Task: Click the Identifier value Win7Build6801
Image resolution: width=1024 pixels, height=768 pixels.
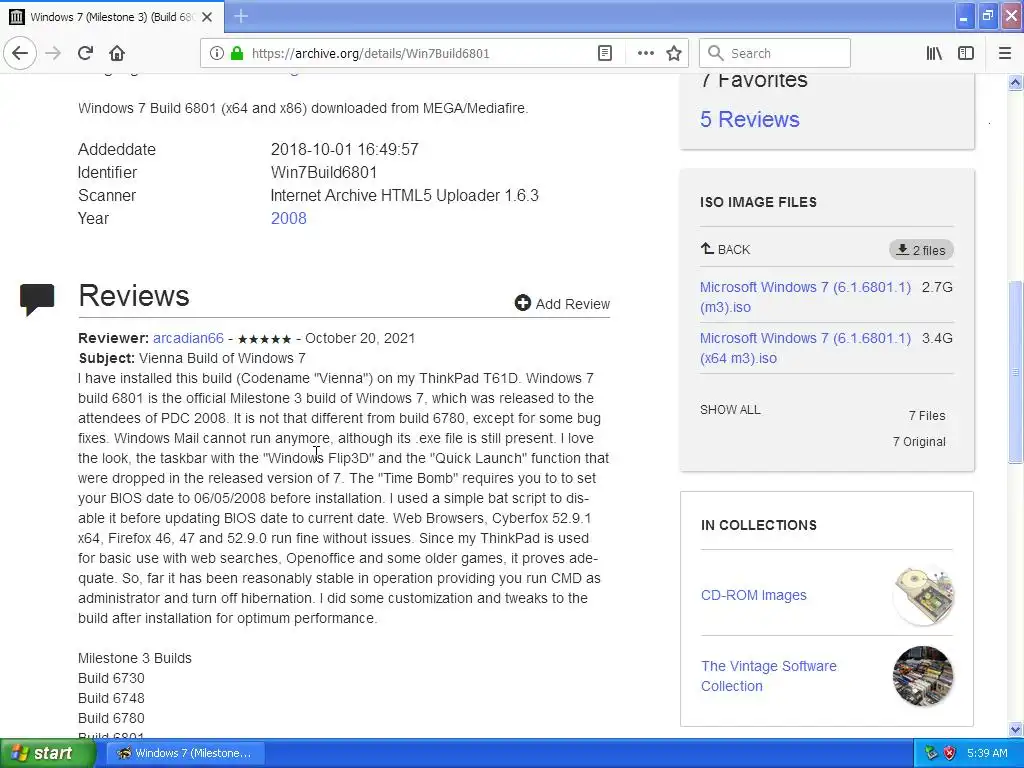Action: point(324,172)
